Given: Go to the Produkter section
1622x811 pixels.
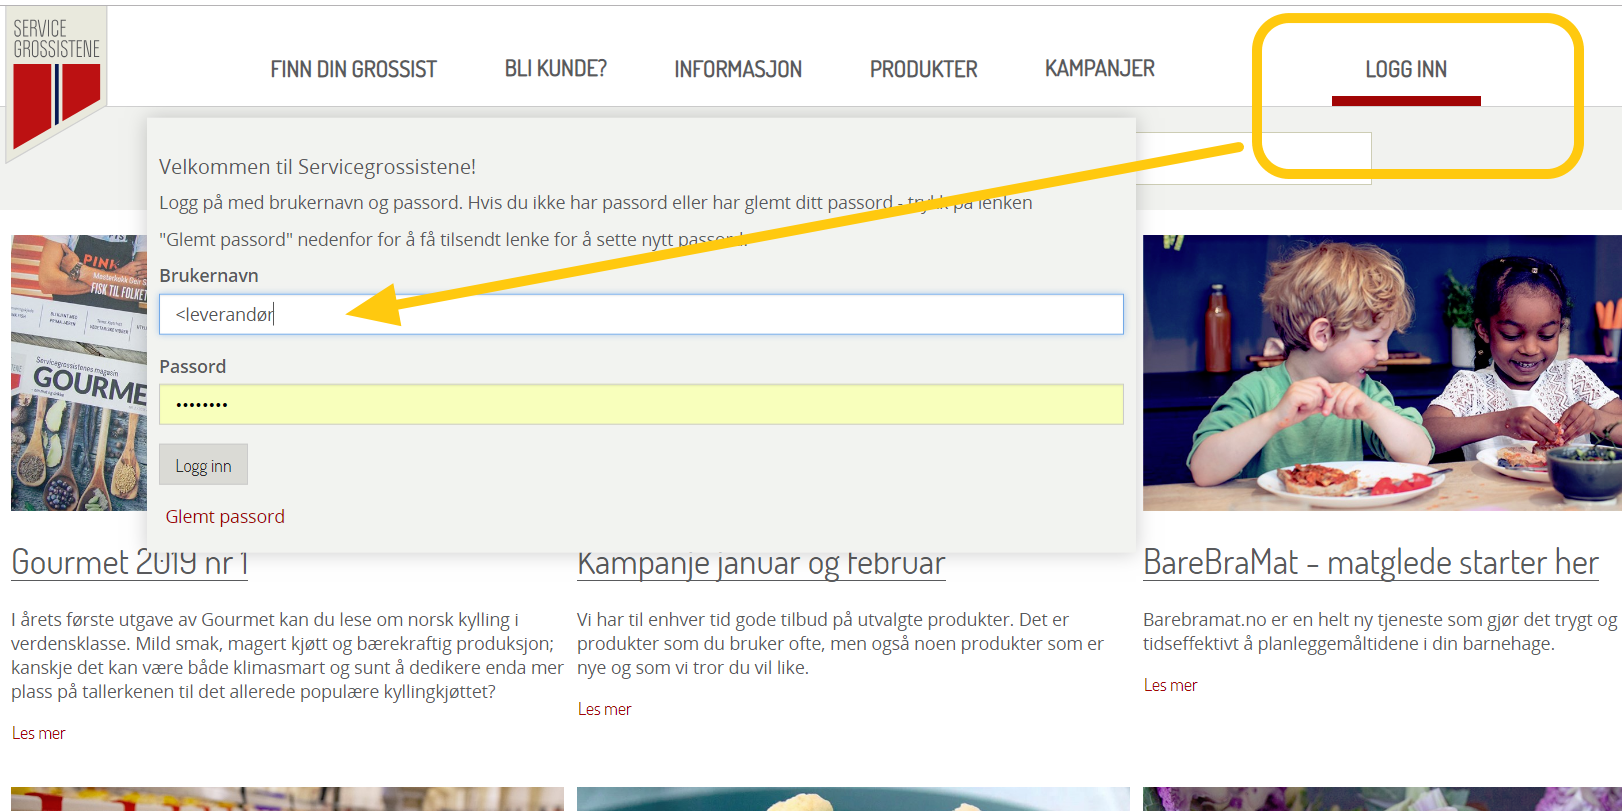Looking at the screenshot, I should tap(923, 69).
